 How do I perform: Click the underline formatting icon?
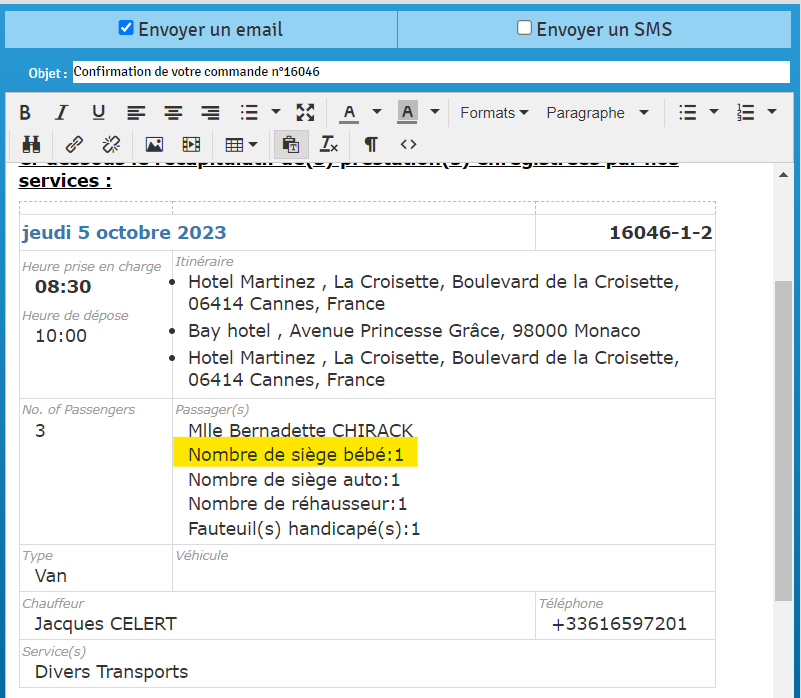tap(98, 112)
